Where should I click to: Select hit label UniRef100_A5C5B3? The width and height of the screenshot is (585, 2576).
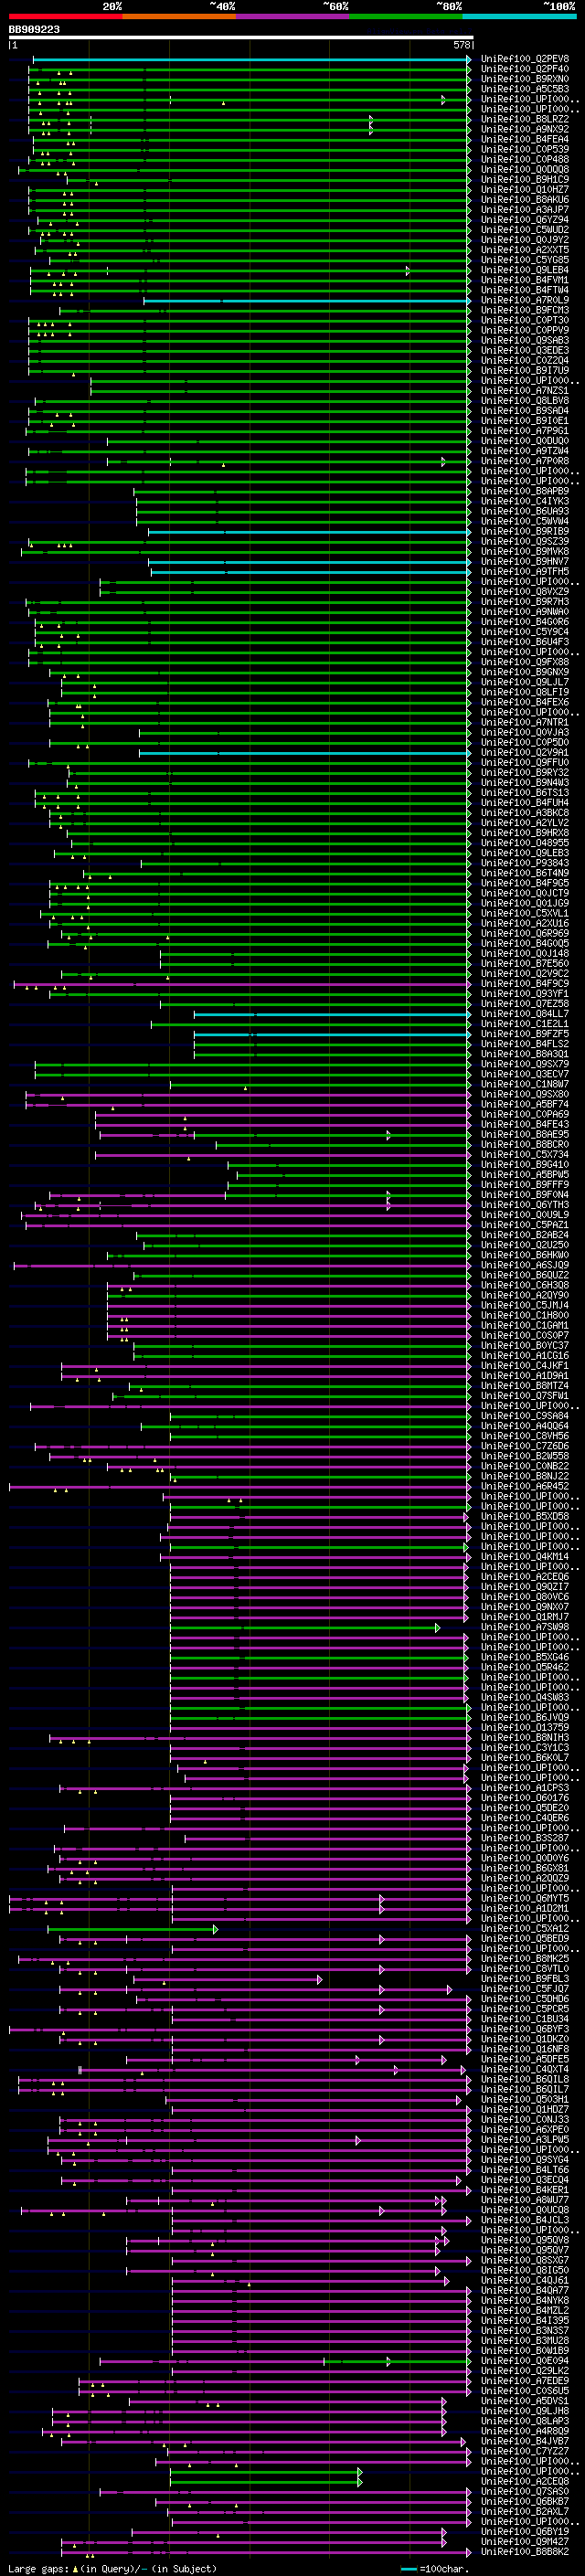525,89
